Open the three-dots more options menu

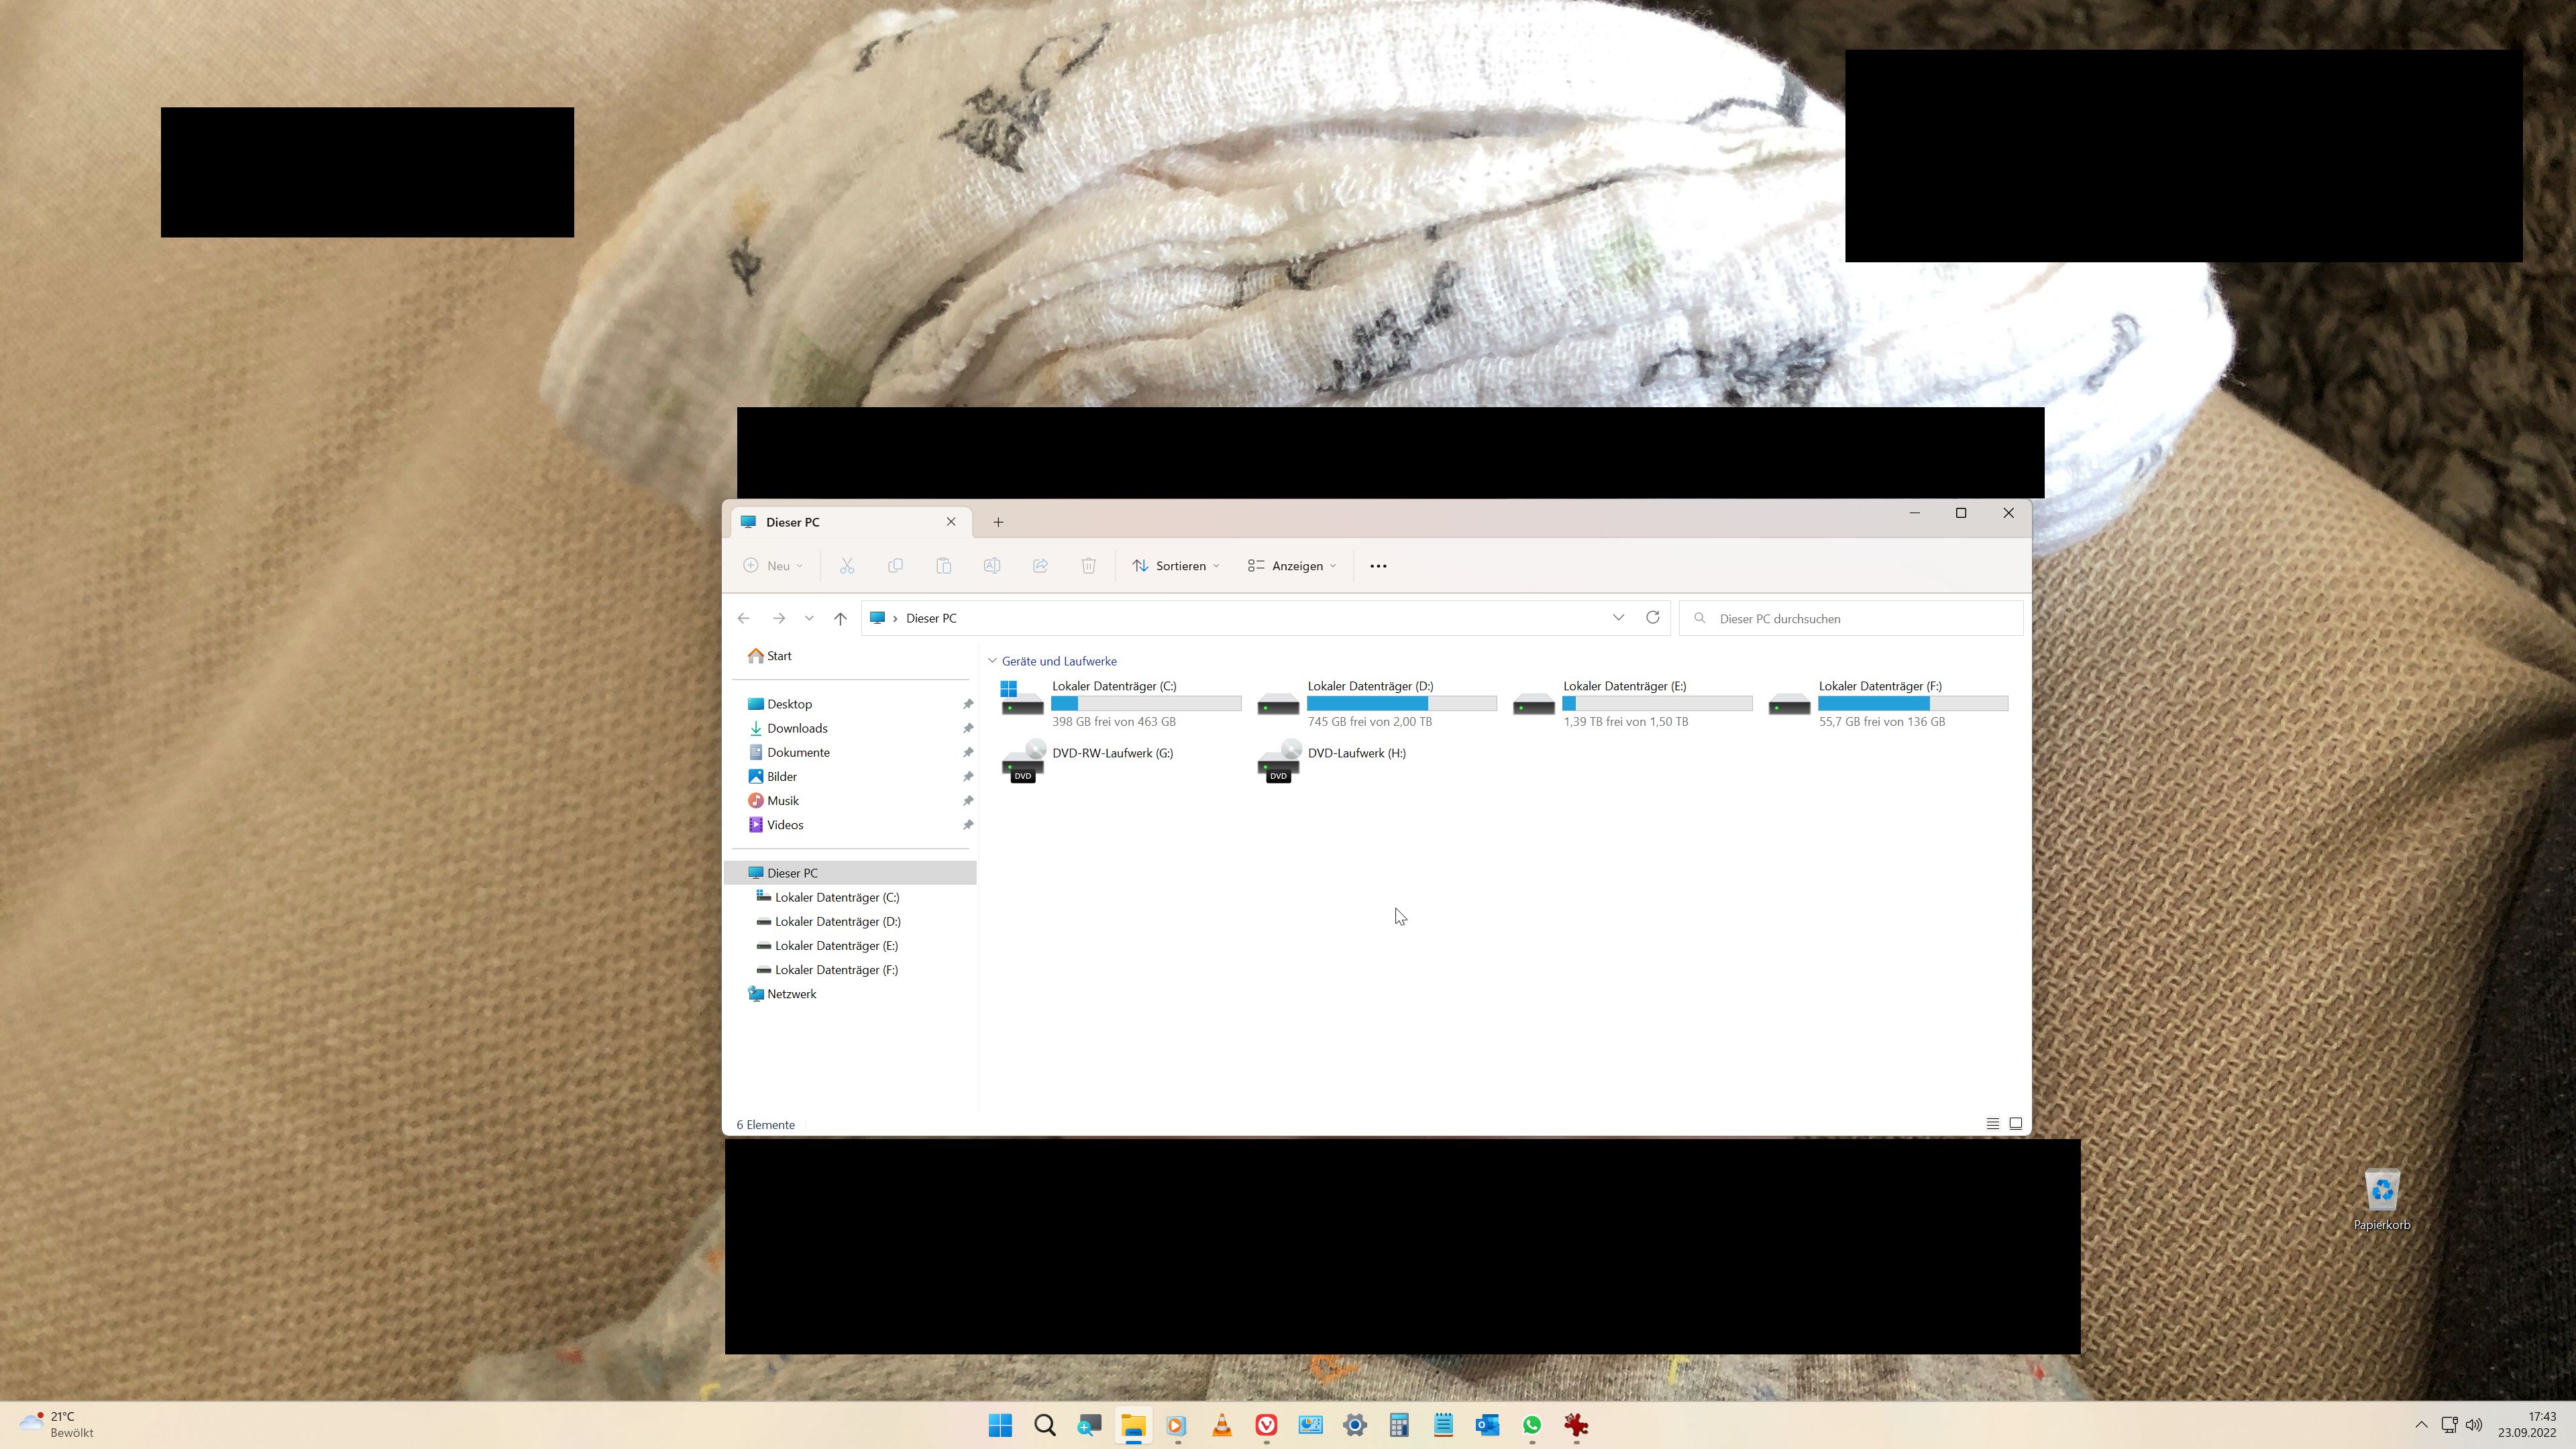click(x=1378, y=566)
